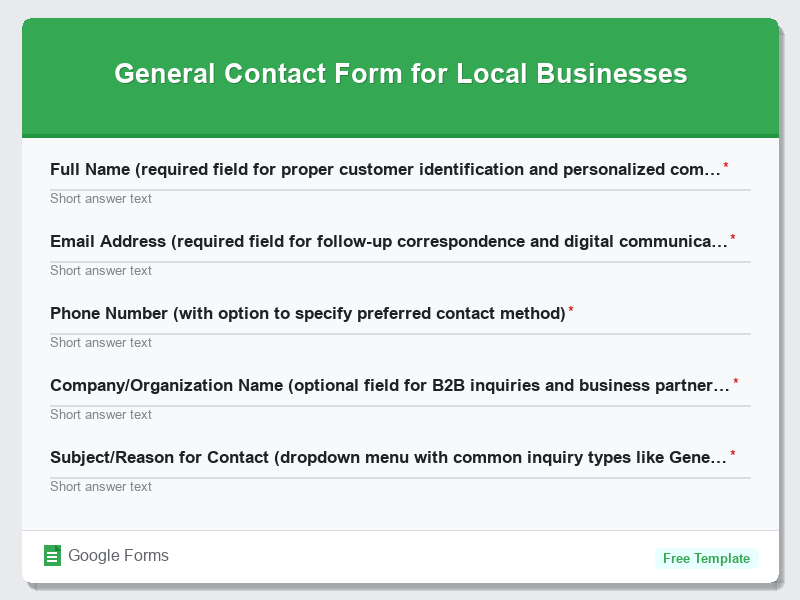Click the Free Template button
Viewport: 800px width, 600px height.
pyautogui.click(x=707, y=558)
